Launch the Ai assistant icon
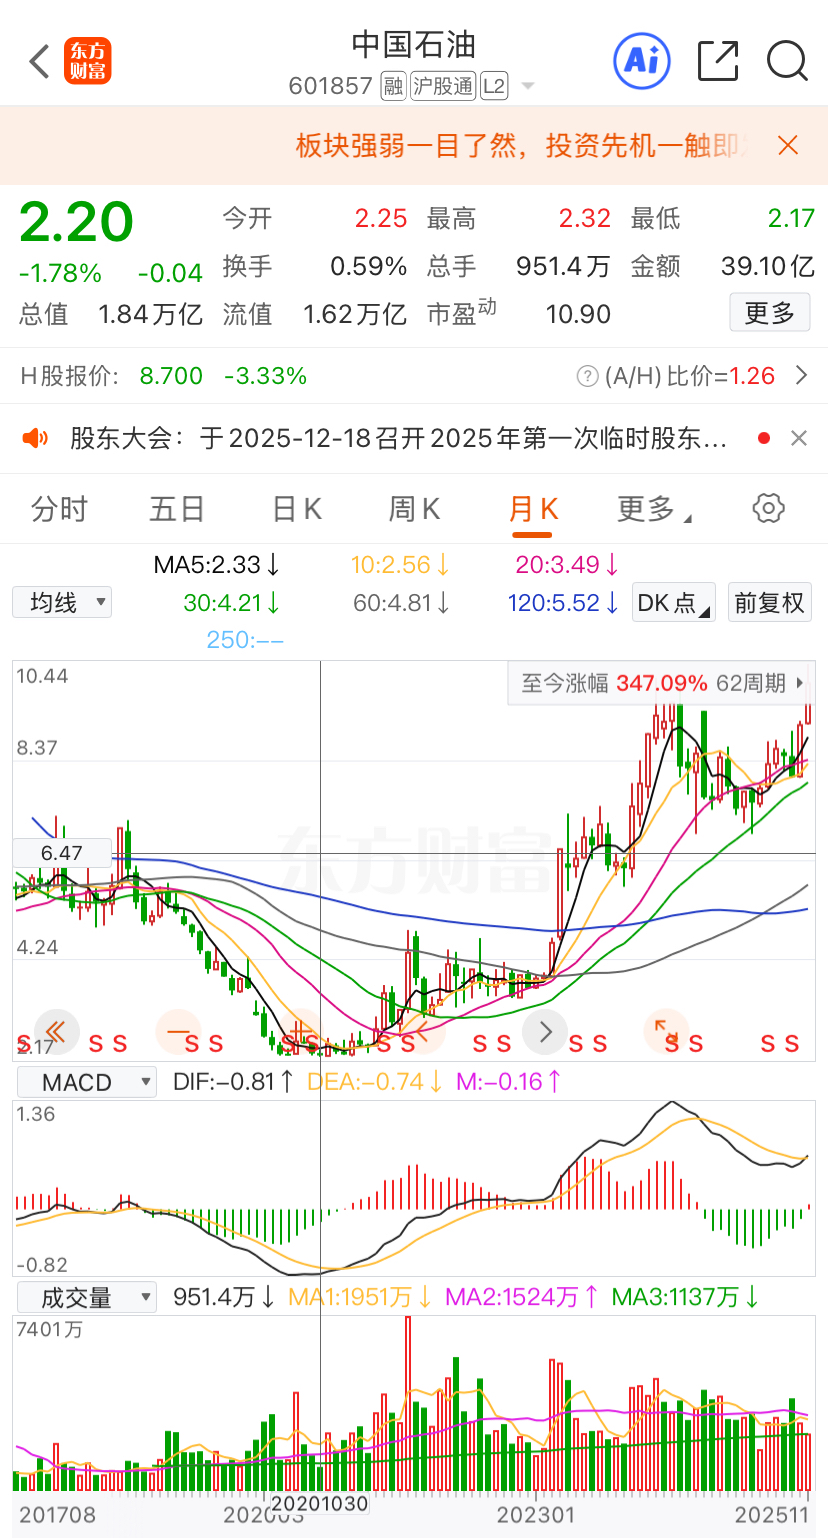The height and width of the screenshot is (1538, 828). point(641,61)
